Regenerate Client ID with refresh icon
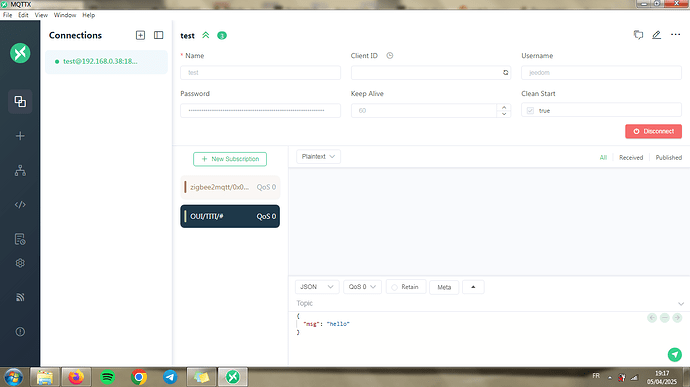 (x=506, y=73)
